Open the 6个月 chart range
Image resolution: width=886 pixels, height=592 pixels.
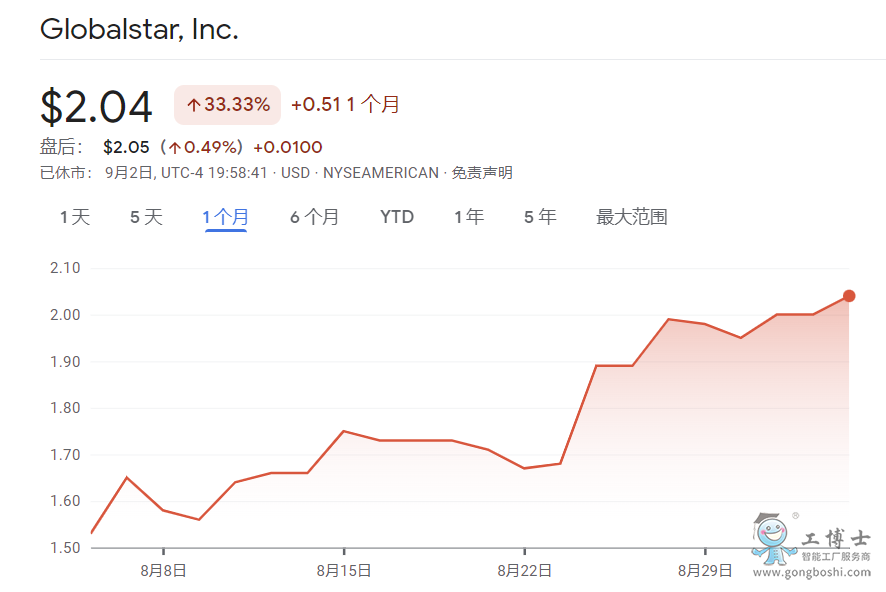click(x=315, y=217)
